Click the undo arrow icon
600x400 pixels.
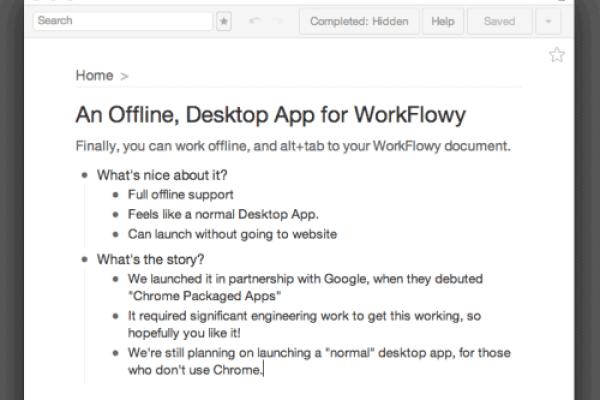pyautogui.click(x=254, y=21)
